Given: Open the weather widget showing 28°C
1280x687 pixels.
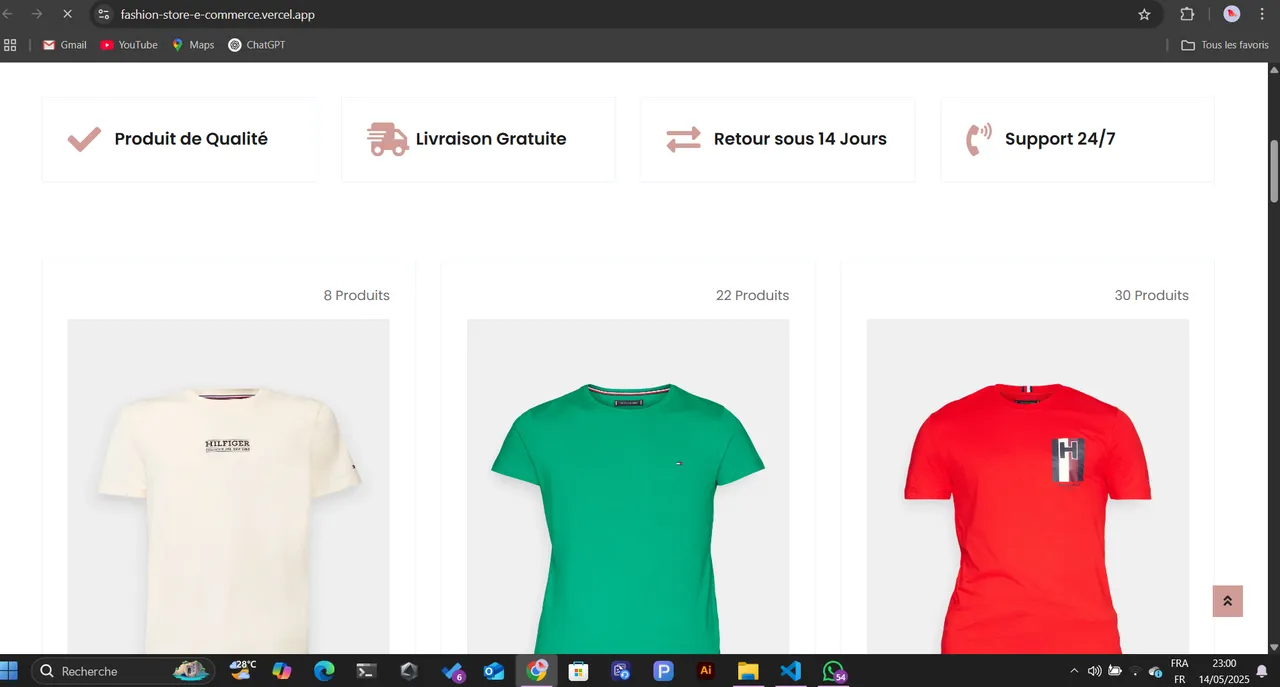Looking at the screenshot, I should pyautogui.click(x=243, y=671).
